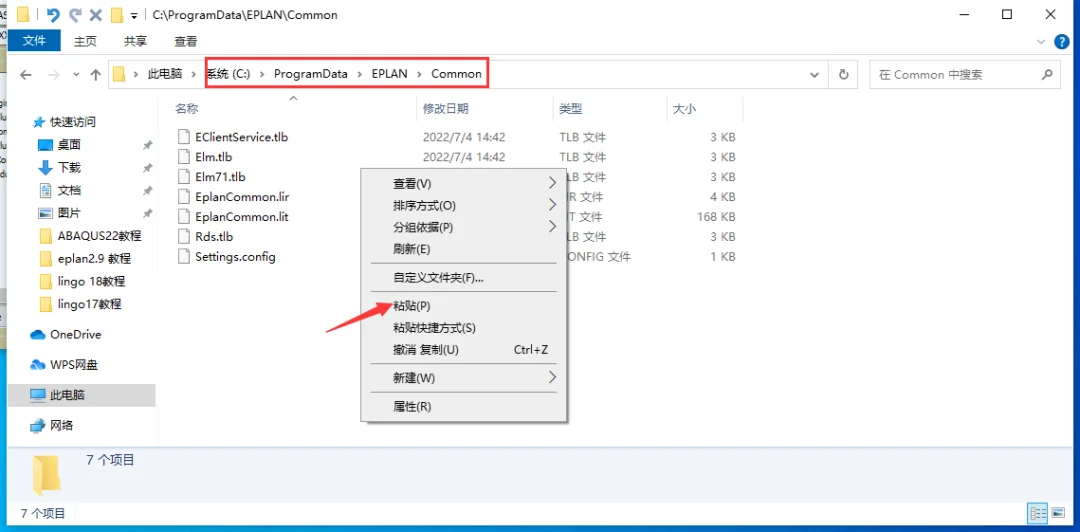
Task: Open the 查看(V) context submenu
Action: click(464, 184)
